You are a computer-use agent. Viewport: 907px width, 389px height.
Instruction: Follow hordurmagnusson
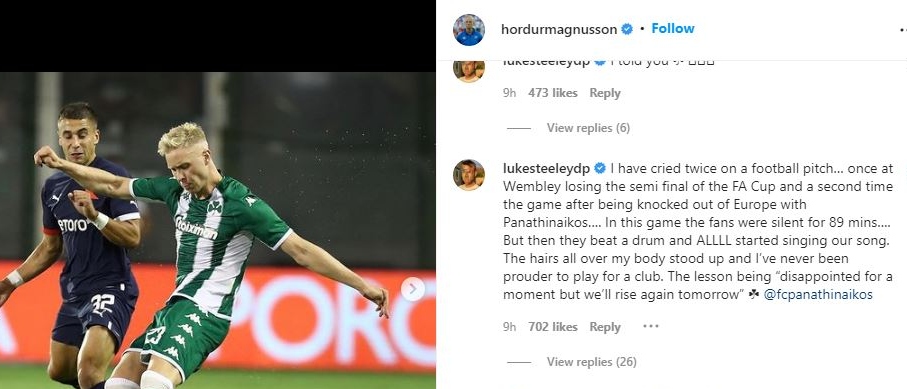(x=673, y=28)
